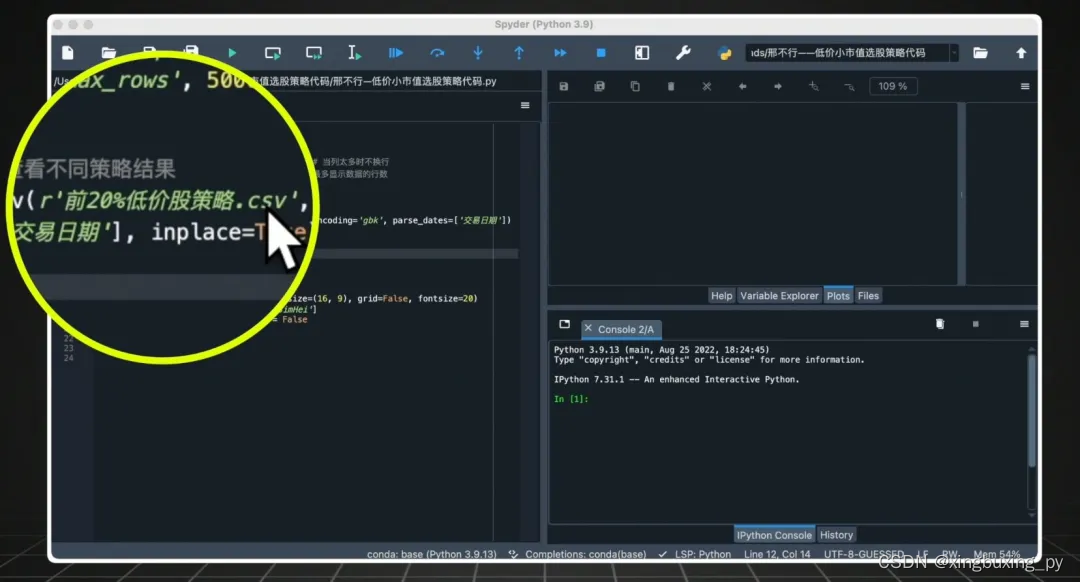Click the In [1]: console prompt

tap(571, 399)
